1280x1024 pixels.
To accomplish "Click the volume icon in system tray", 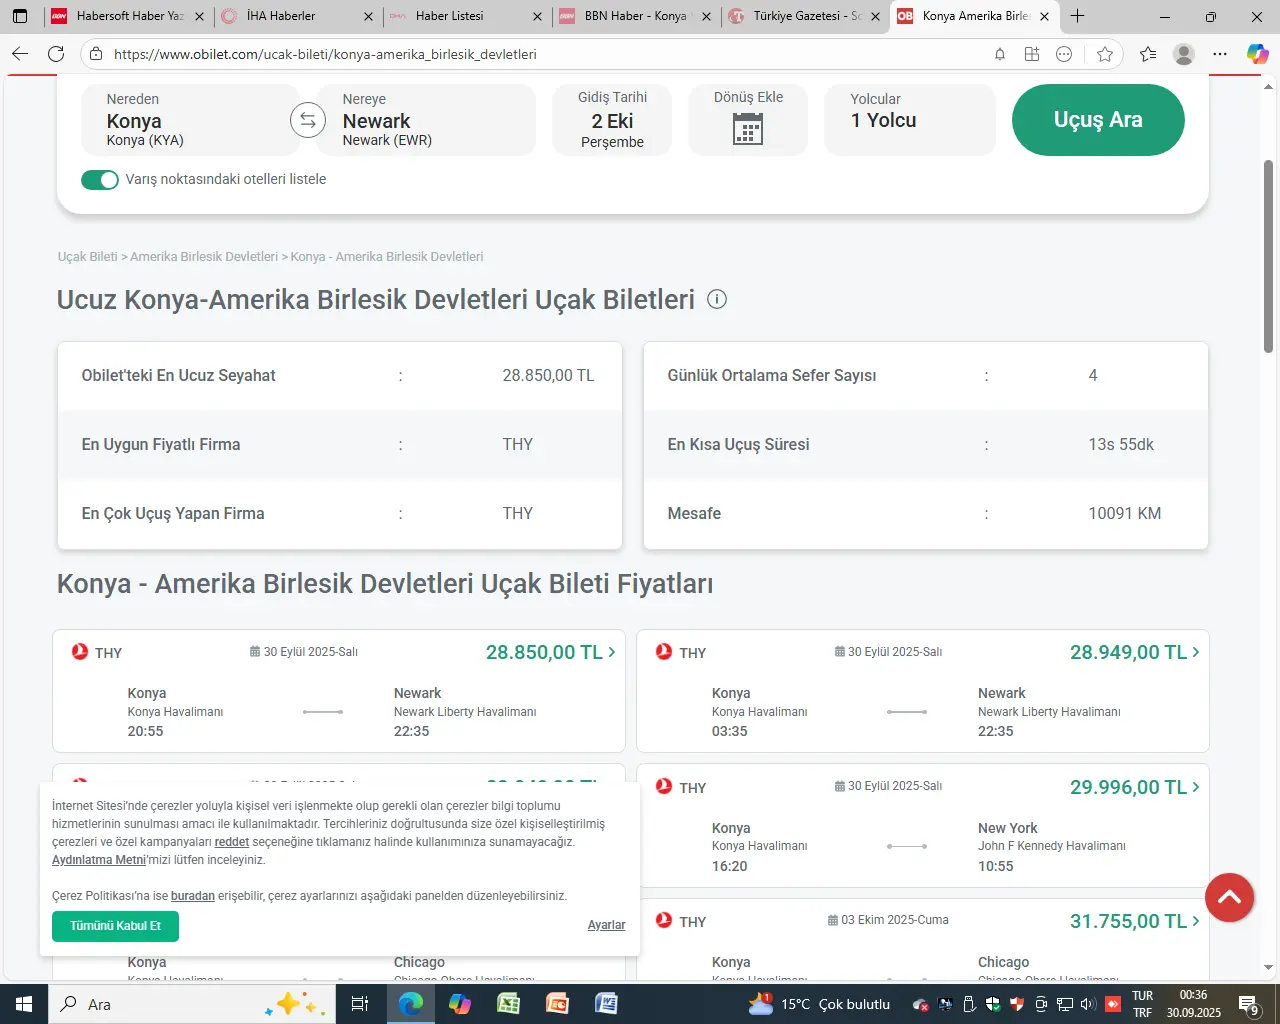I will 1088,1004.
